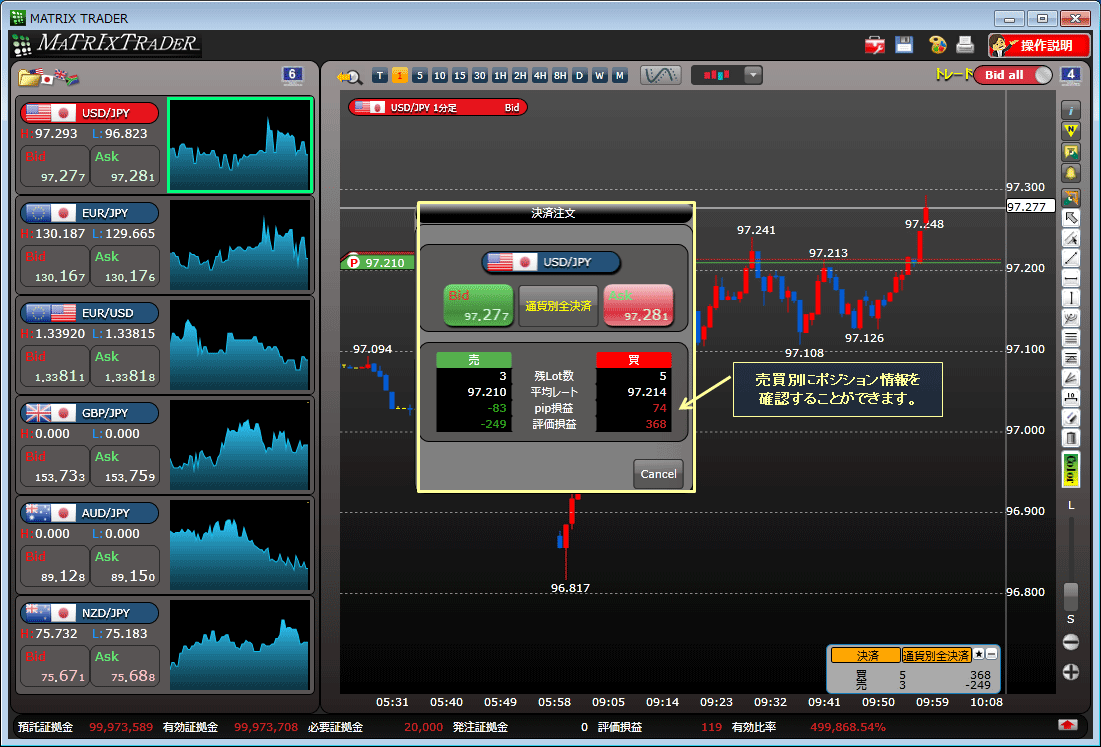Click the EUR/USD Bid 1.33811 price
Screen dimensions: 1101x747
55,366
